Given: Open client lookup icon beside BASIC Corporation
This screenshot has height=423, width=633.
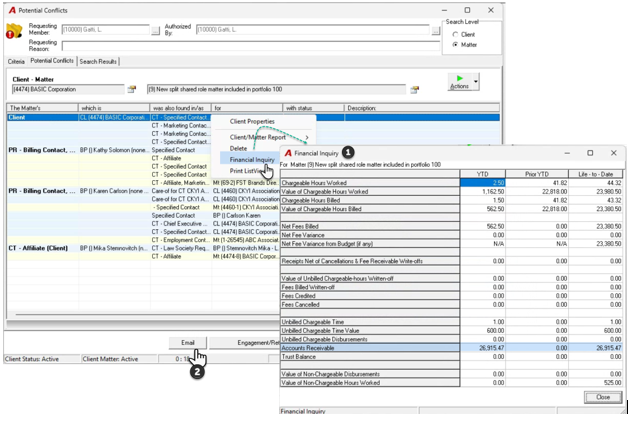Looking at the screenshot, I should [x=132, y=89].
